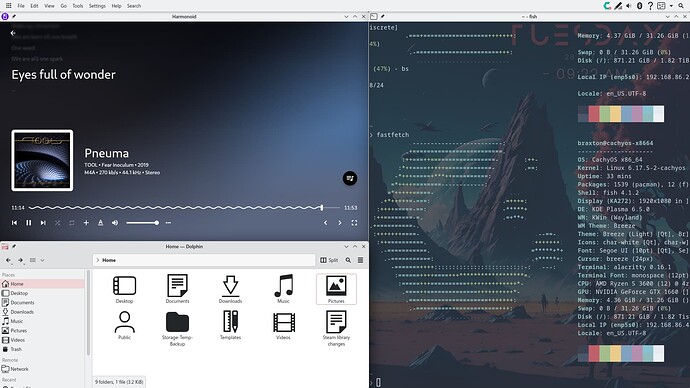The height and width of the screenshot is (388, 690).
Task: Open search in Dolphin toolbar
Action: pos(348,260)
